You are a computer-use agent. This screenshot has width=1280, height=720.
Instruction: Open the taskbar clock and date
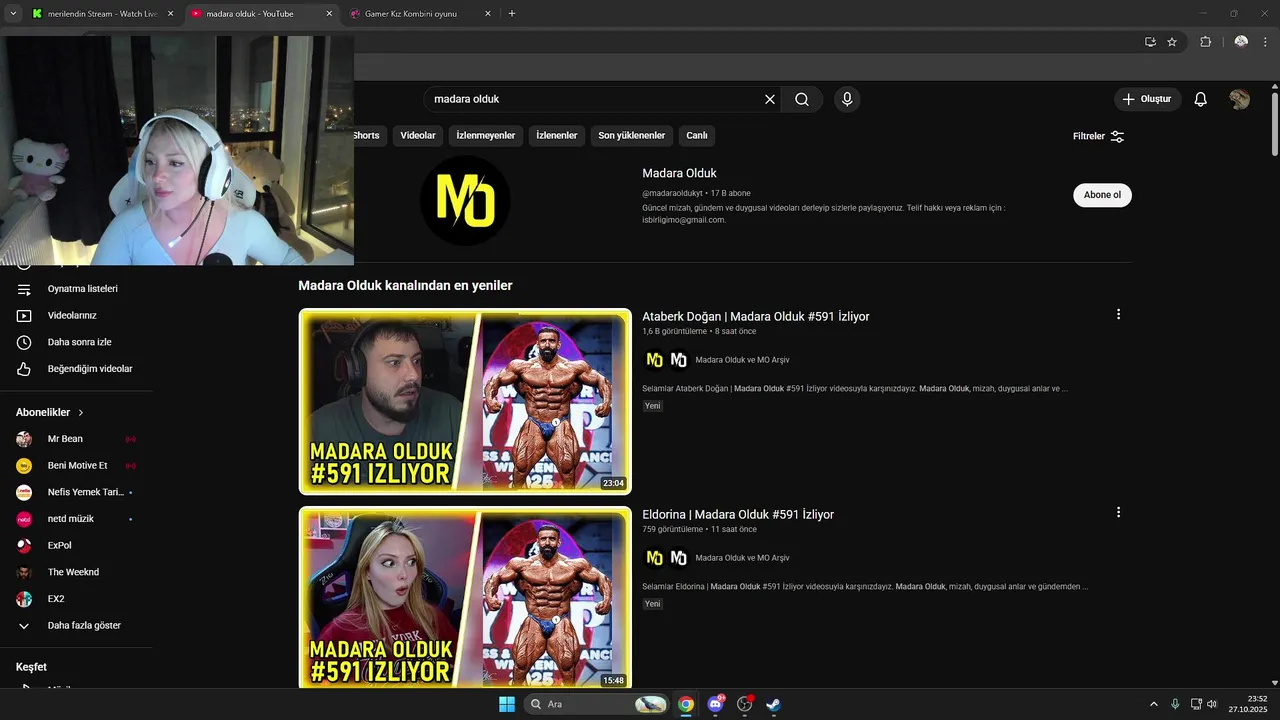point(1249,704)
